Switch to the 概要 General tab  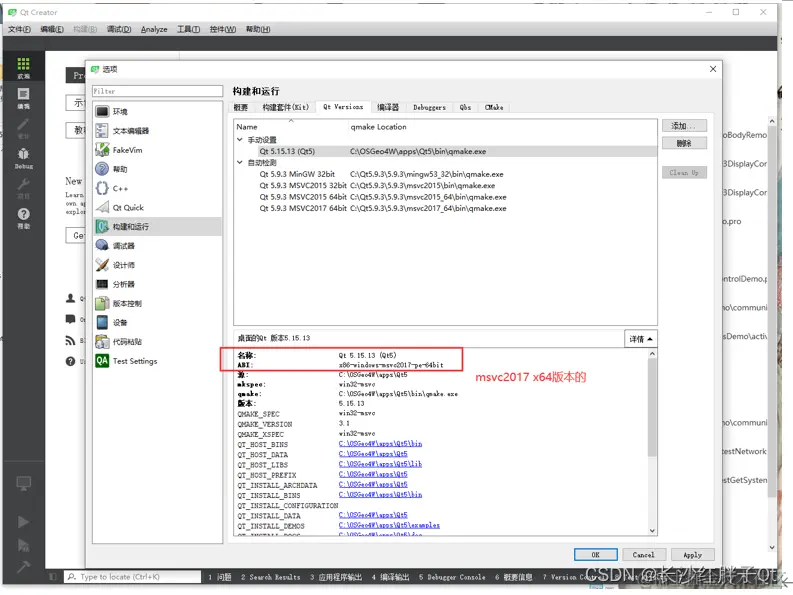click(241, 107)
